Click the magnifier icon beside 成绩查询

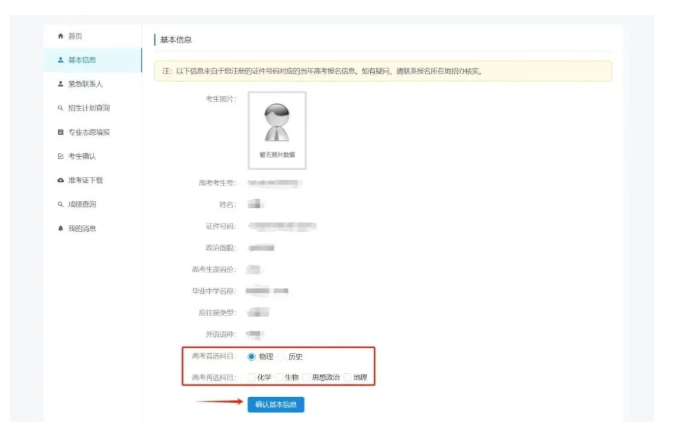pyautogui.click(x=60, y=204)
